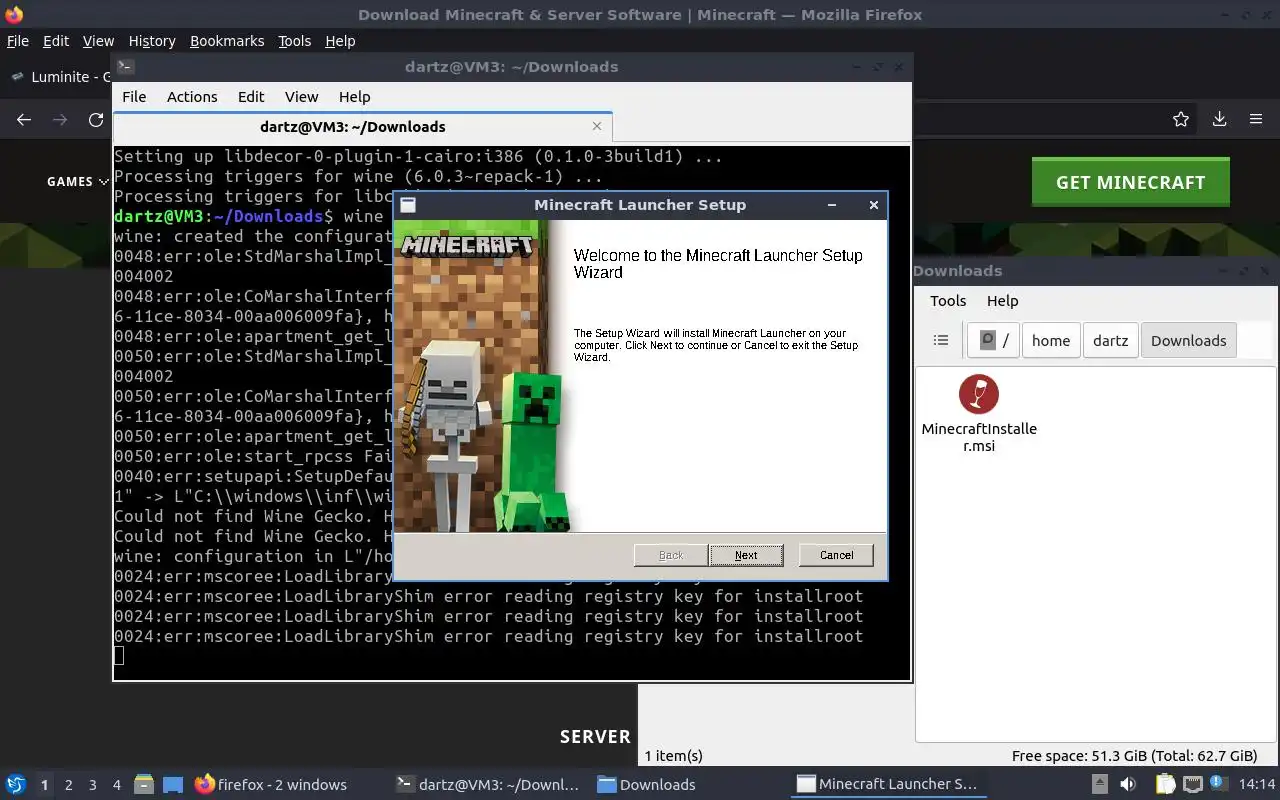
Task: Select the Luminite browser tab
Action: point(60,77)
